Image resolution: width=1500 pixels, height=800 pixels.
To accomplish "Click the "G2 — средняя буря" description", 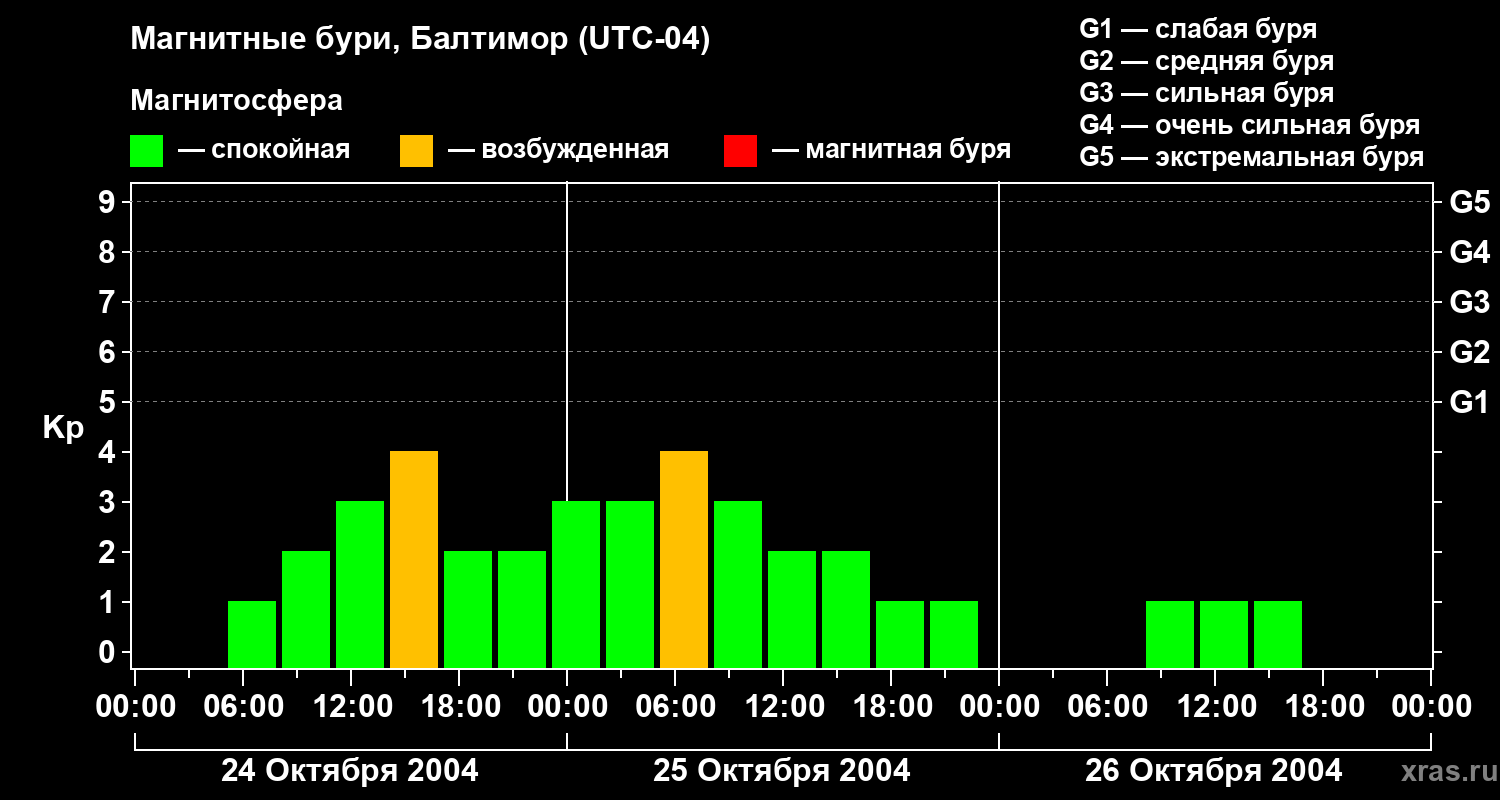I will point(1207,61).
